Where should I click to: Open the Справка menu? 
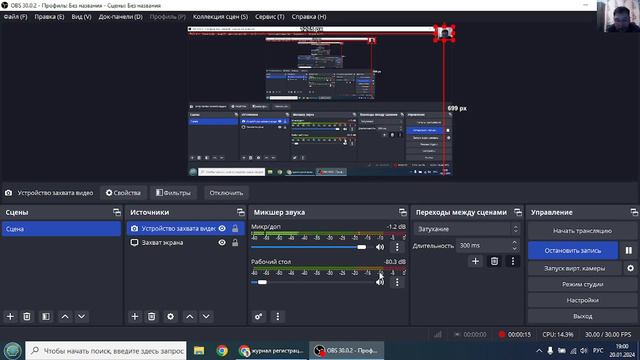[309, 17]
